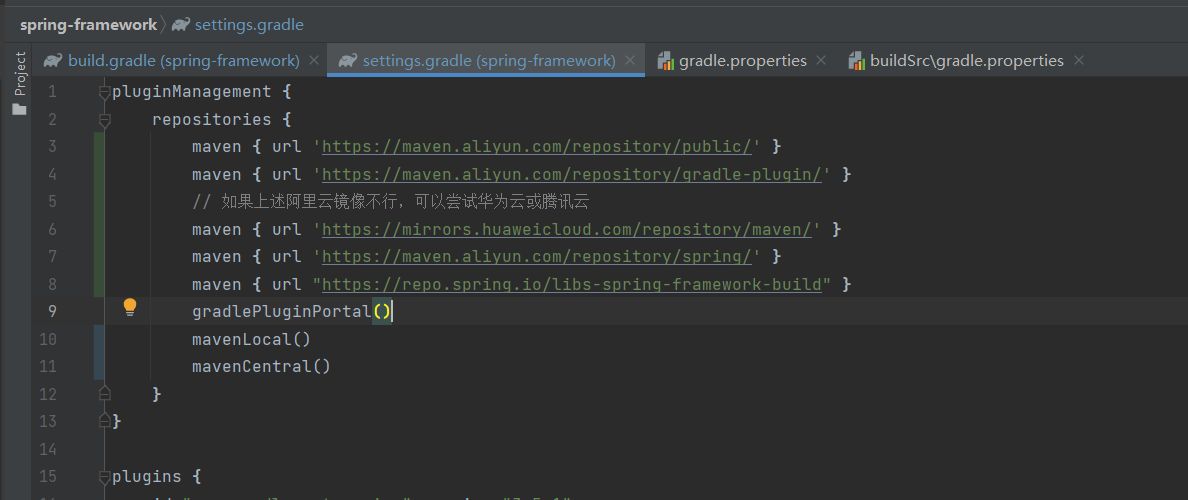Fold the closing brace marker on line 13
The image size is (1188, 500).
[105, 420]
